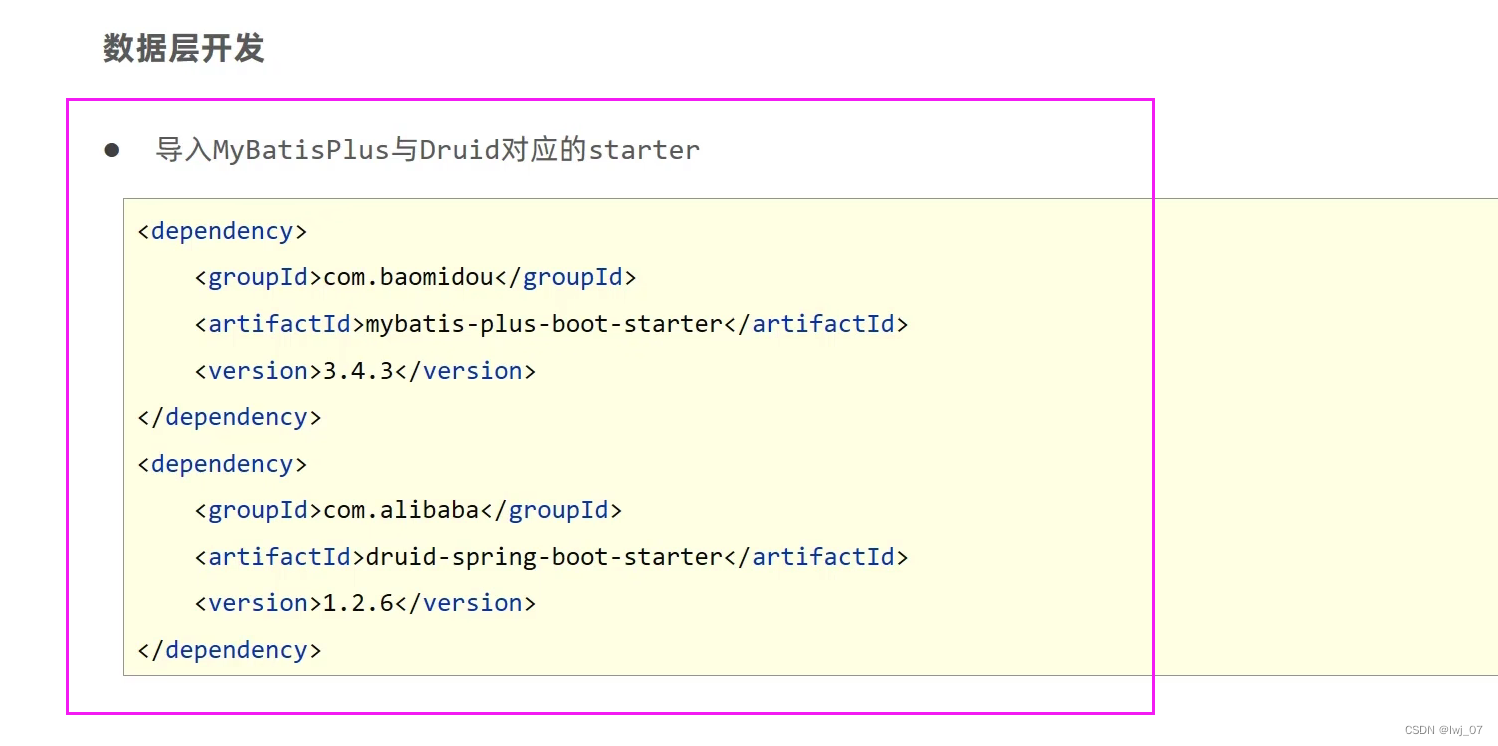This screenshot has width=1498, height=746.
Task: Click the 导入MyBatisPlus与Druid对应的starter line
Action: pos(427,150)
